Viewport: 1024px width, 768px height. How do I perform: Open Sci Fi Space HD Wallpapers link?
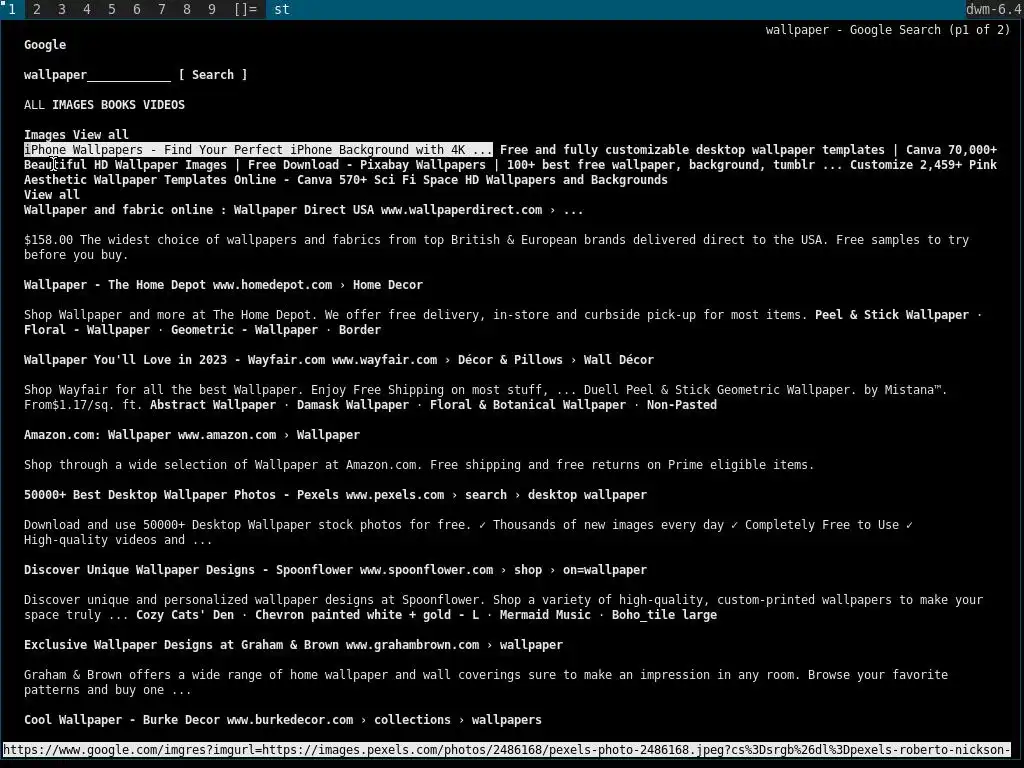[x=503, y=180]
